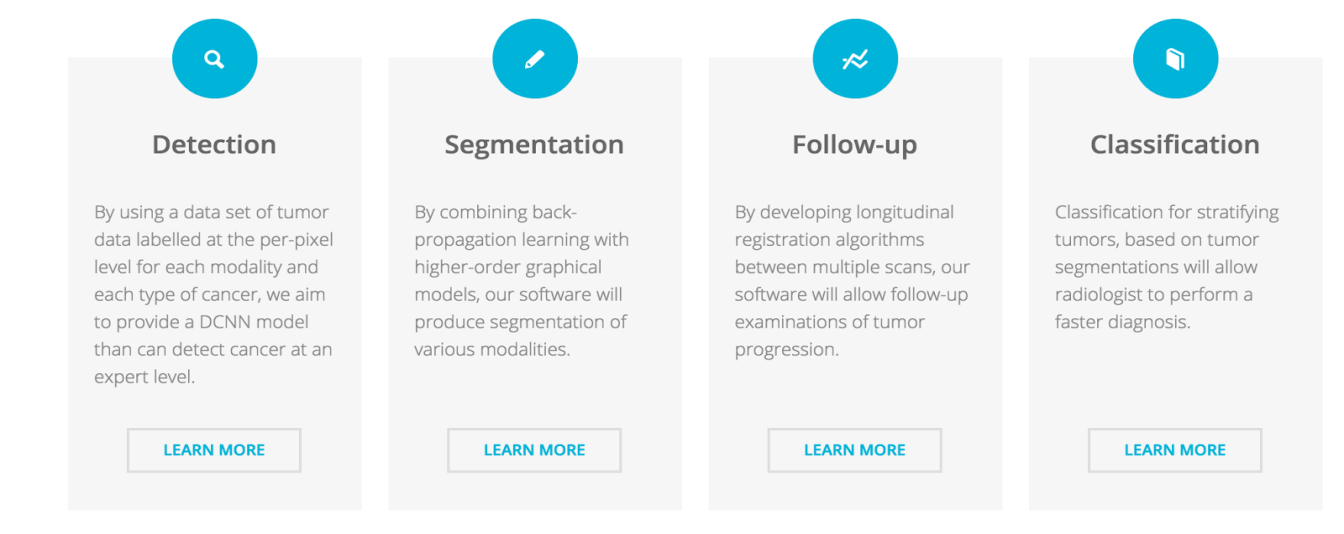1344x534 pixels.
Task: Select the Detection heading
Action: pyautogui.click(x=214, y=144)
